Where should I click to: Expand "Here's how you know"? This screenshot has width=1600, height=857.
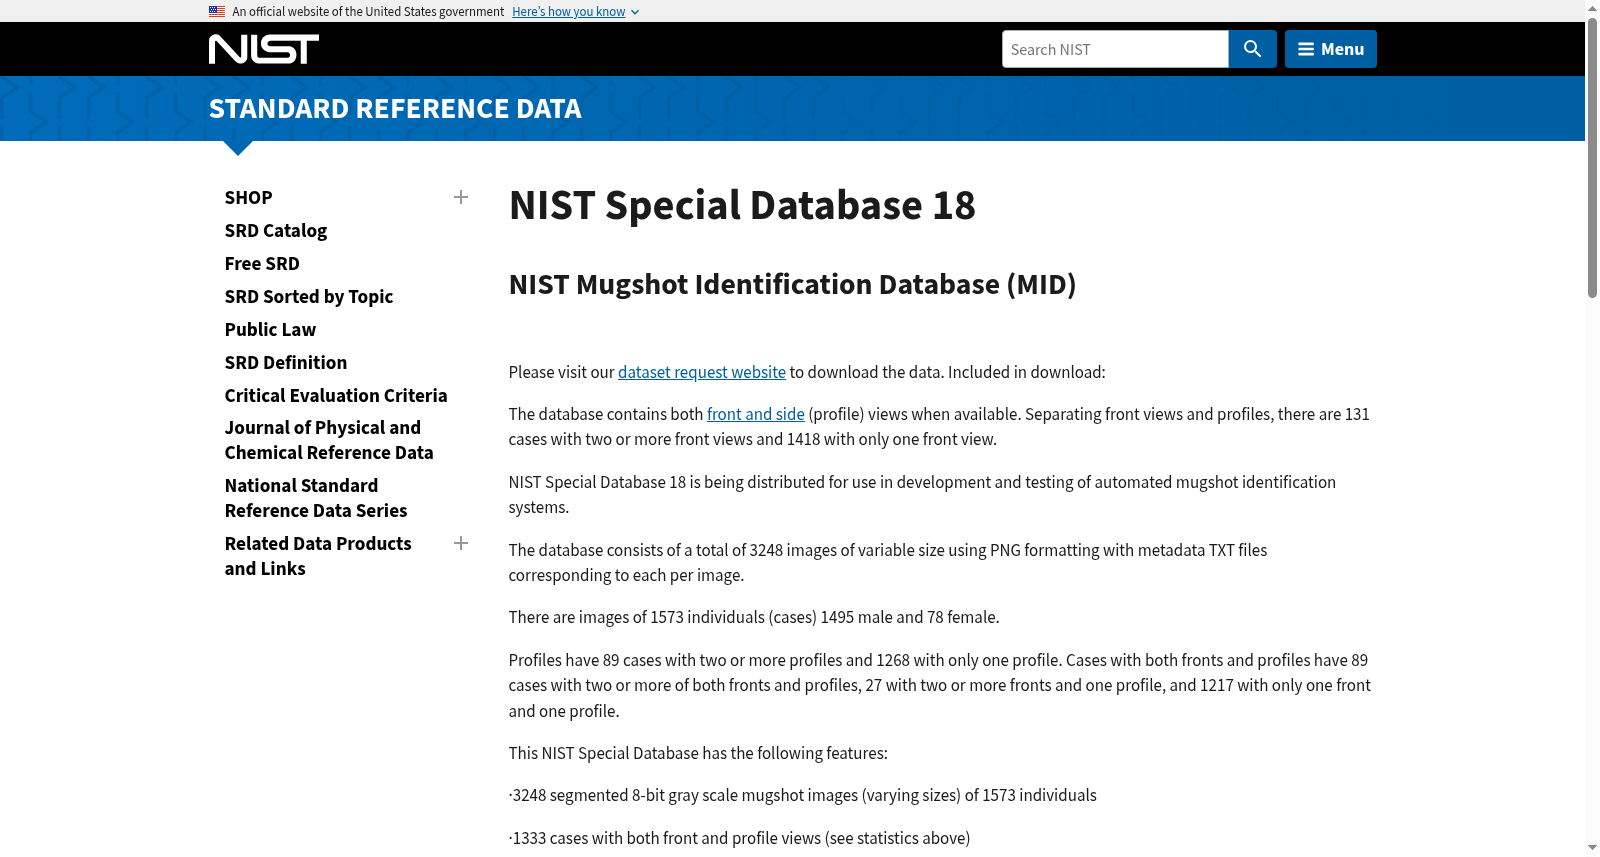pyautogui.click(x=575, y=12)
